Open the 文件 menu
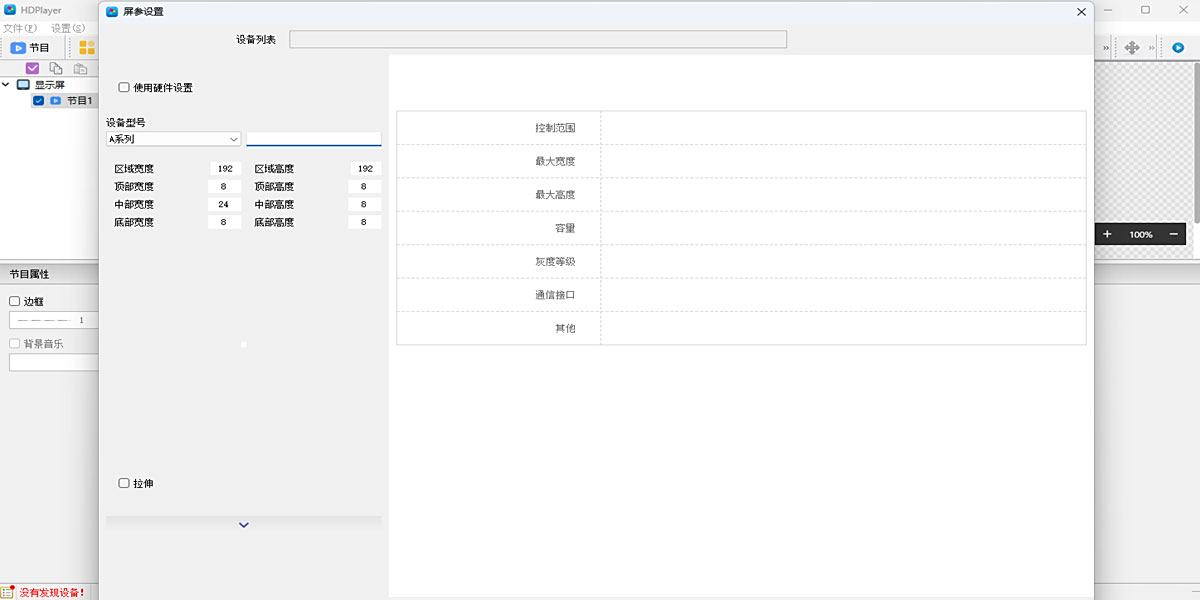Image resolution: width=1200 pixels, height=600 pixels. (x=19, y=28)
